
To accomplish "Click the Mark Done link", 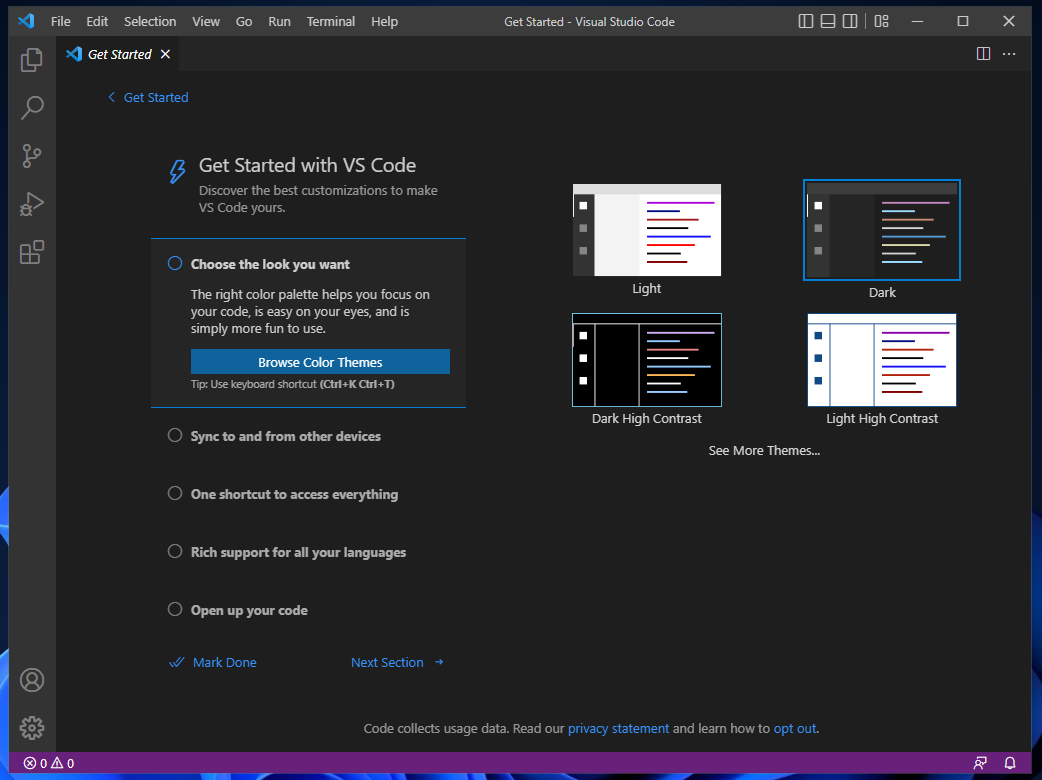I will point(225,662).
